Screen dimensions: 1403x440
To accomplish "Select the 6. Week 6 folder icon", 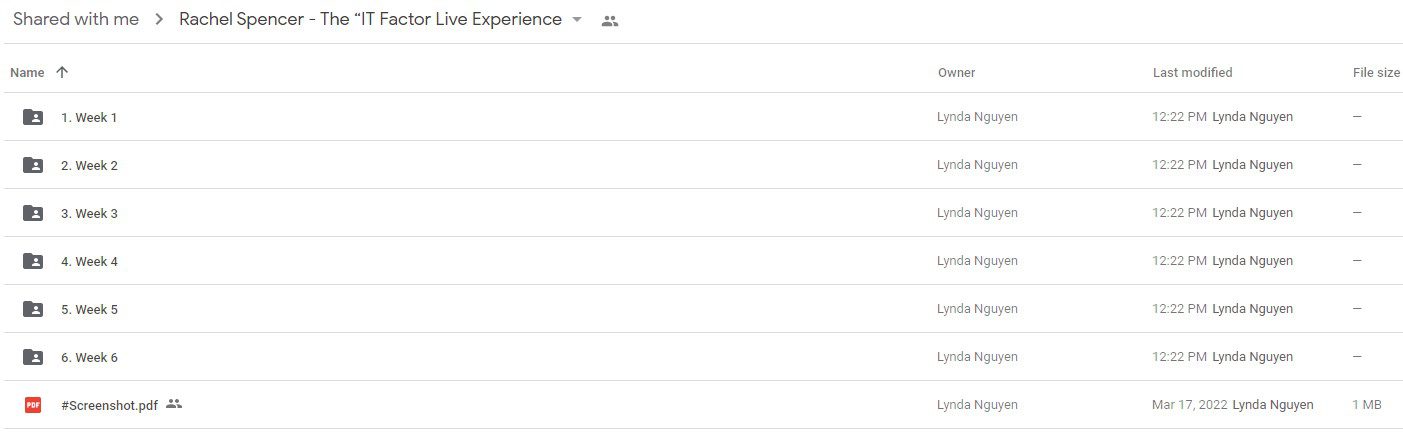I will (x=33, y=357).
